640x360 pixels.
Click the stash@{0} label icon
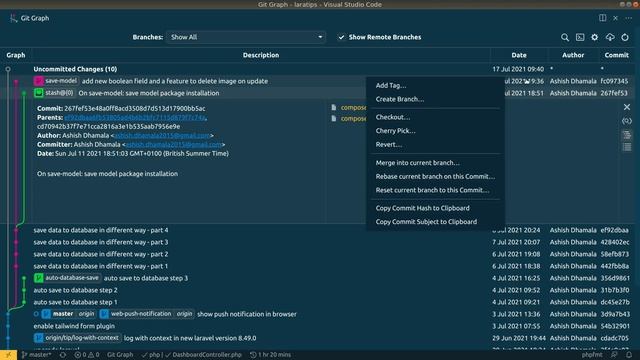[39, 93]
